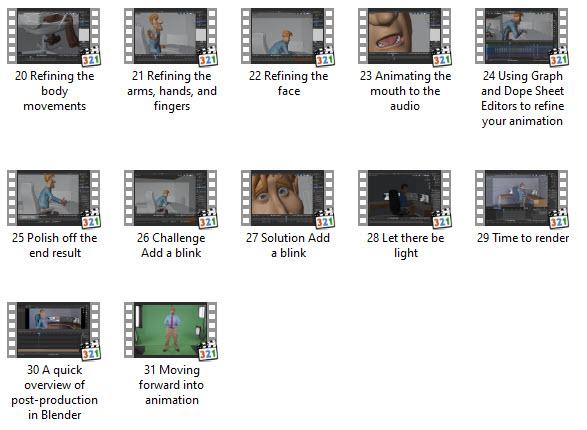Click the 321 player badge on video 31
The width and height of the screenshot is (587, 430).
point(208,351)
